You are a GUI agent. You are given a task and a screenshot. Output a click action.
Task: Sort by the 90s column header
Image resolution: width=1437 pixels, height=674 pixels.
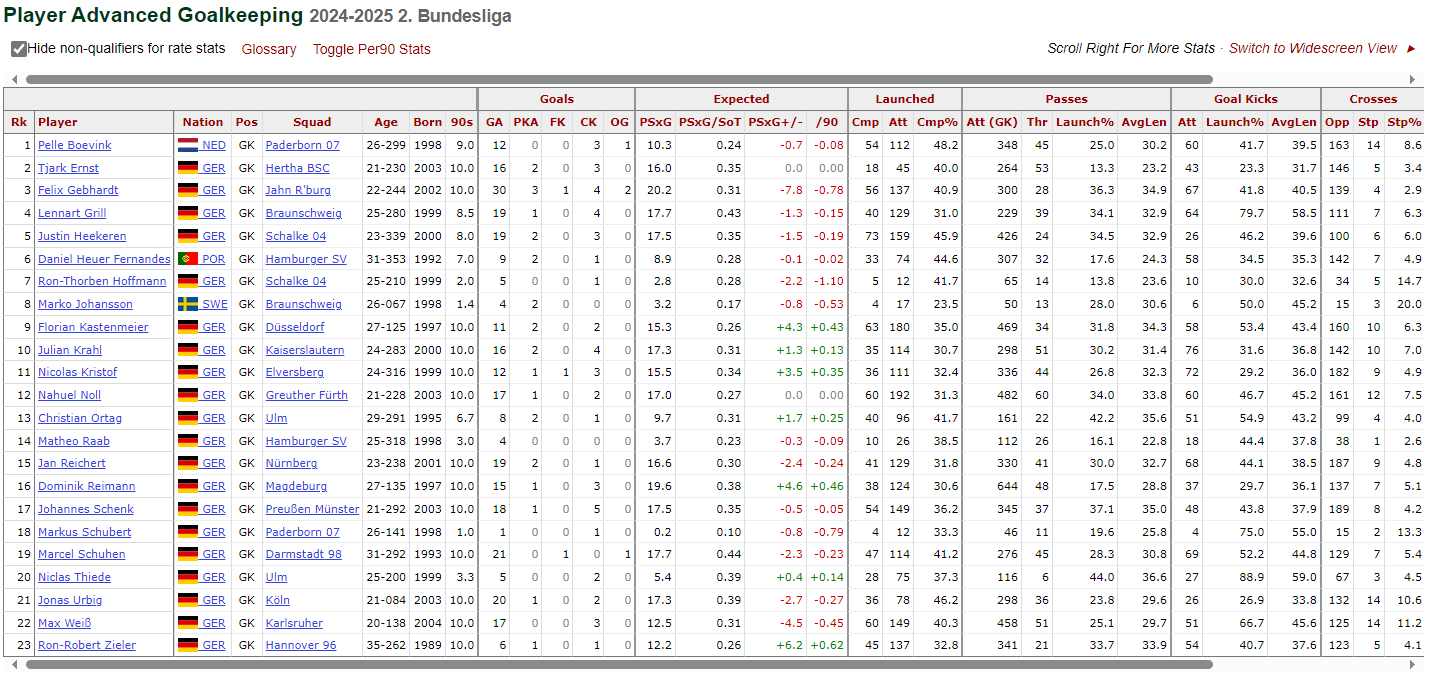point(461,122)
